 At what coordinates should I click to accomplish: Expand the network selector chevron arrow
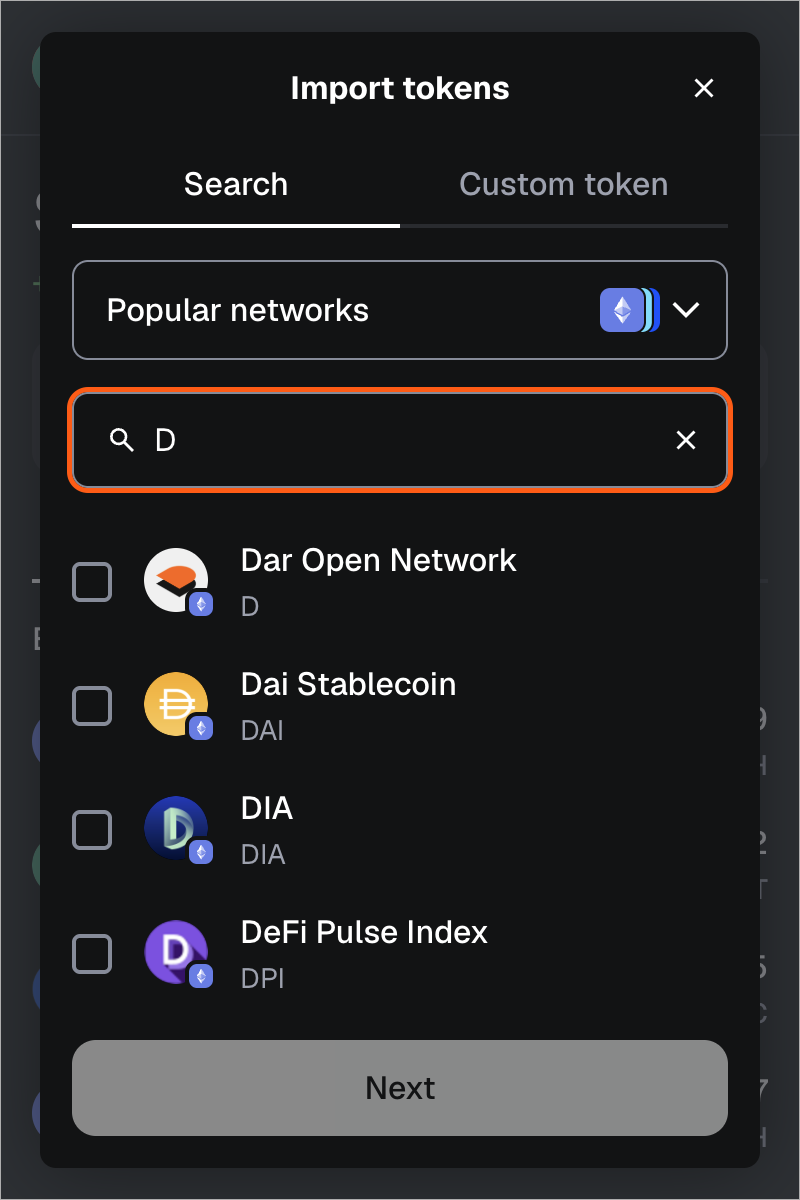pos(686,310)
